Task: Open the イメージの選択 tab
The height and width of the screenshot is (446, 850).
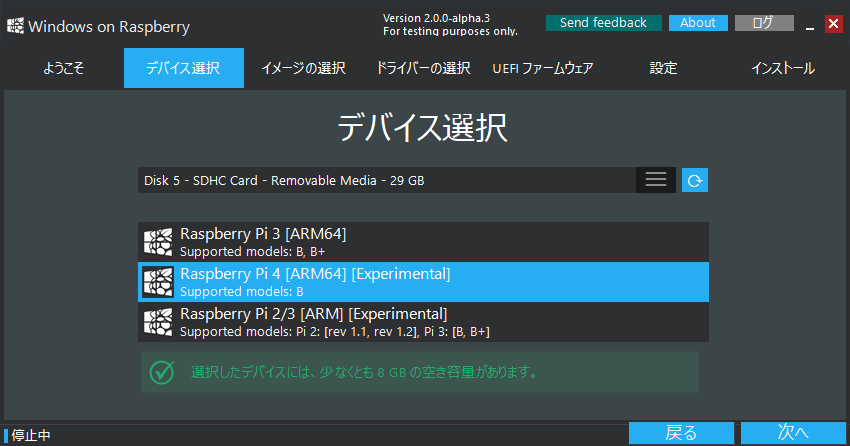Action: click(x=304, y=68)
